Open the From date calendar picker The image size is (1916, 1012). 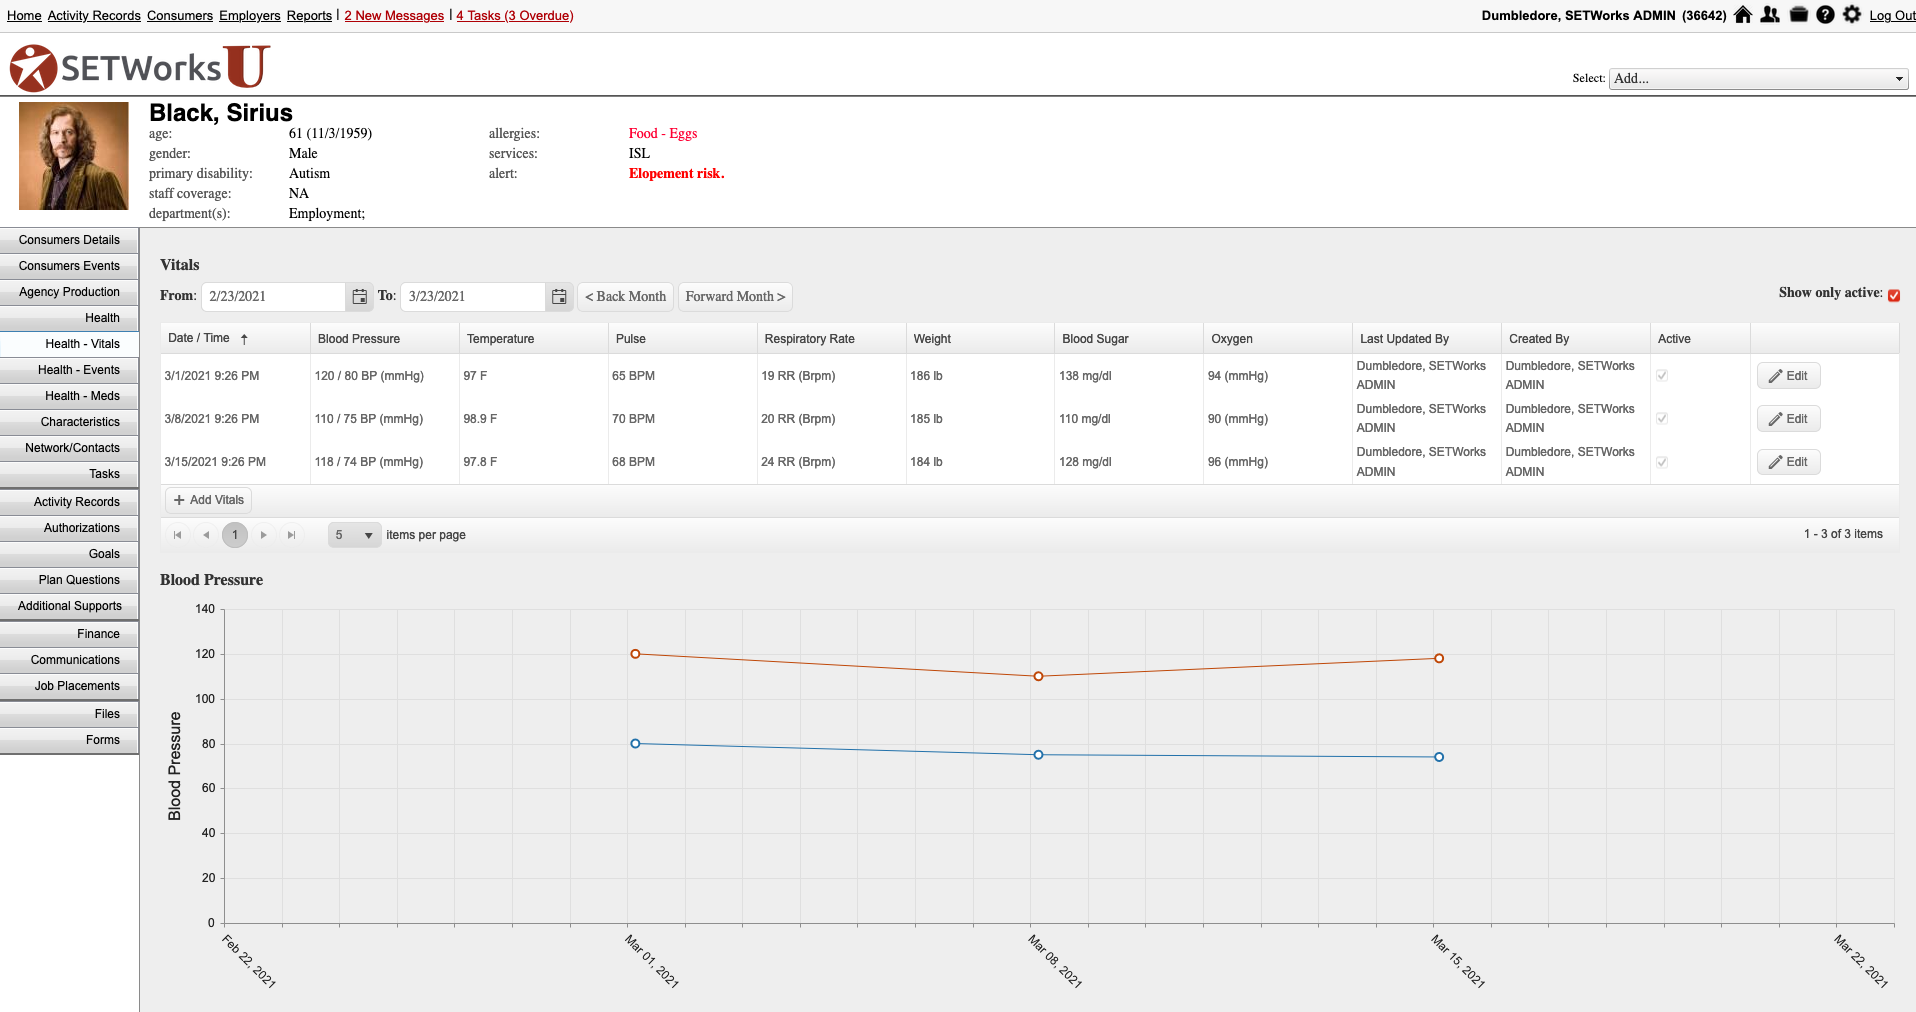click(359, 297)
